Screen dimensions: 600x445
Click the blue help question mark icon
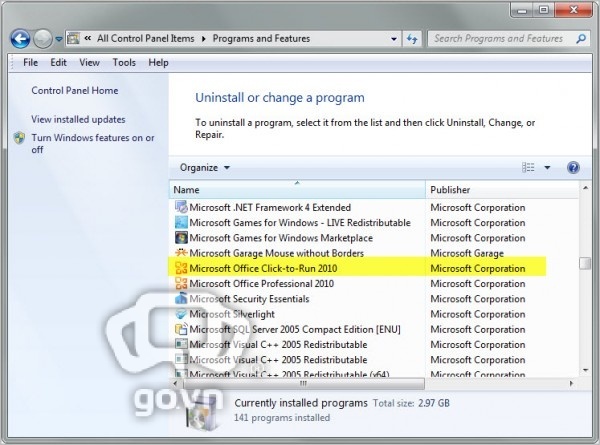573,168
